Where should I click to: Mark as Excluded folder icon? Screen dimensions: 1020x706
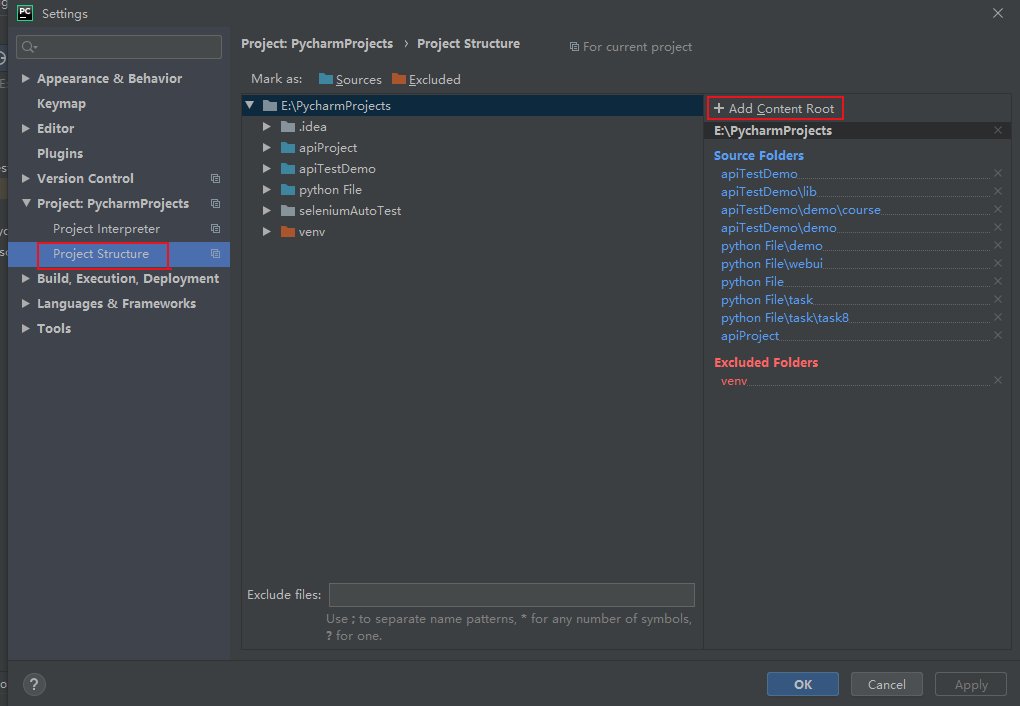pos(399,80)
